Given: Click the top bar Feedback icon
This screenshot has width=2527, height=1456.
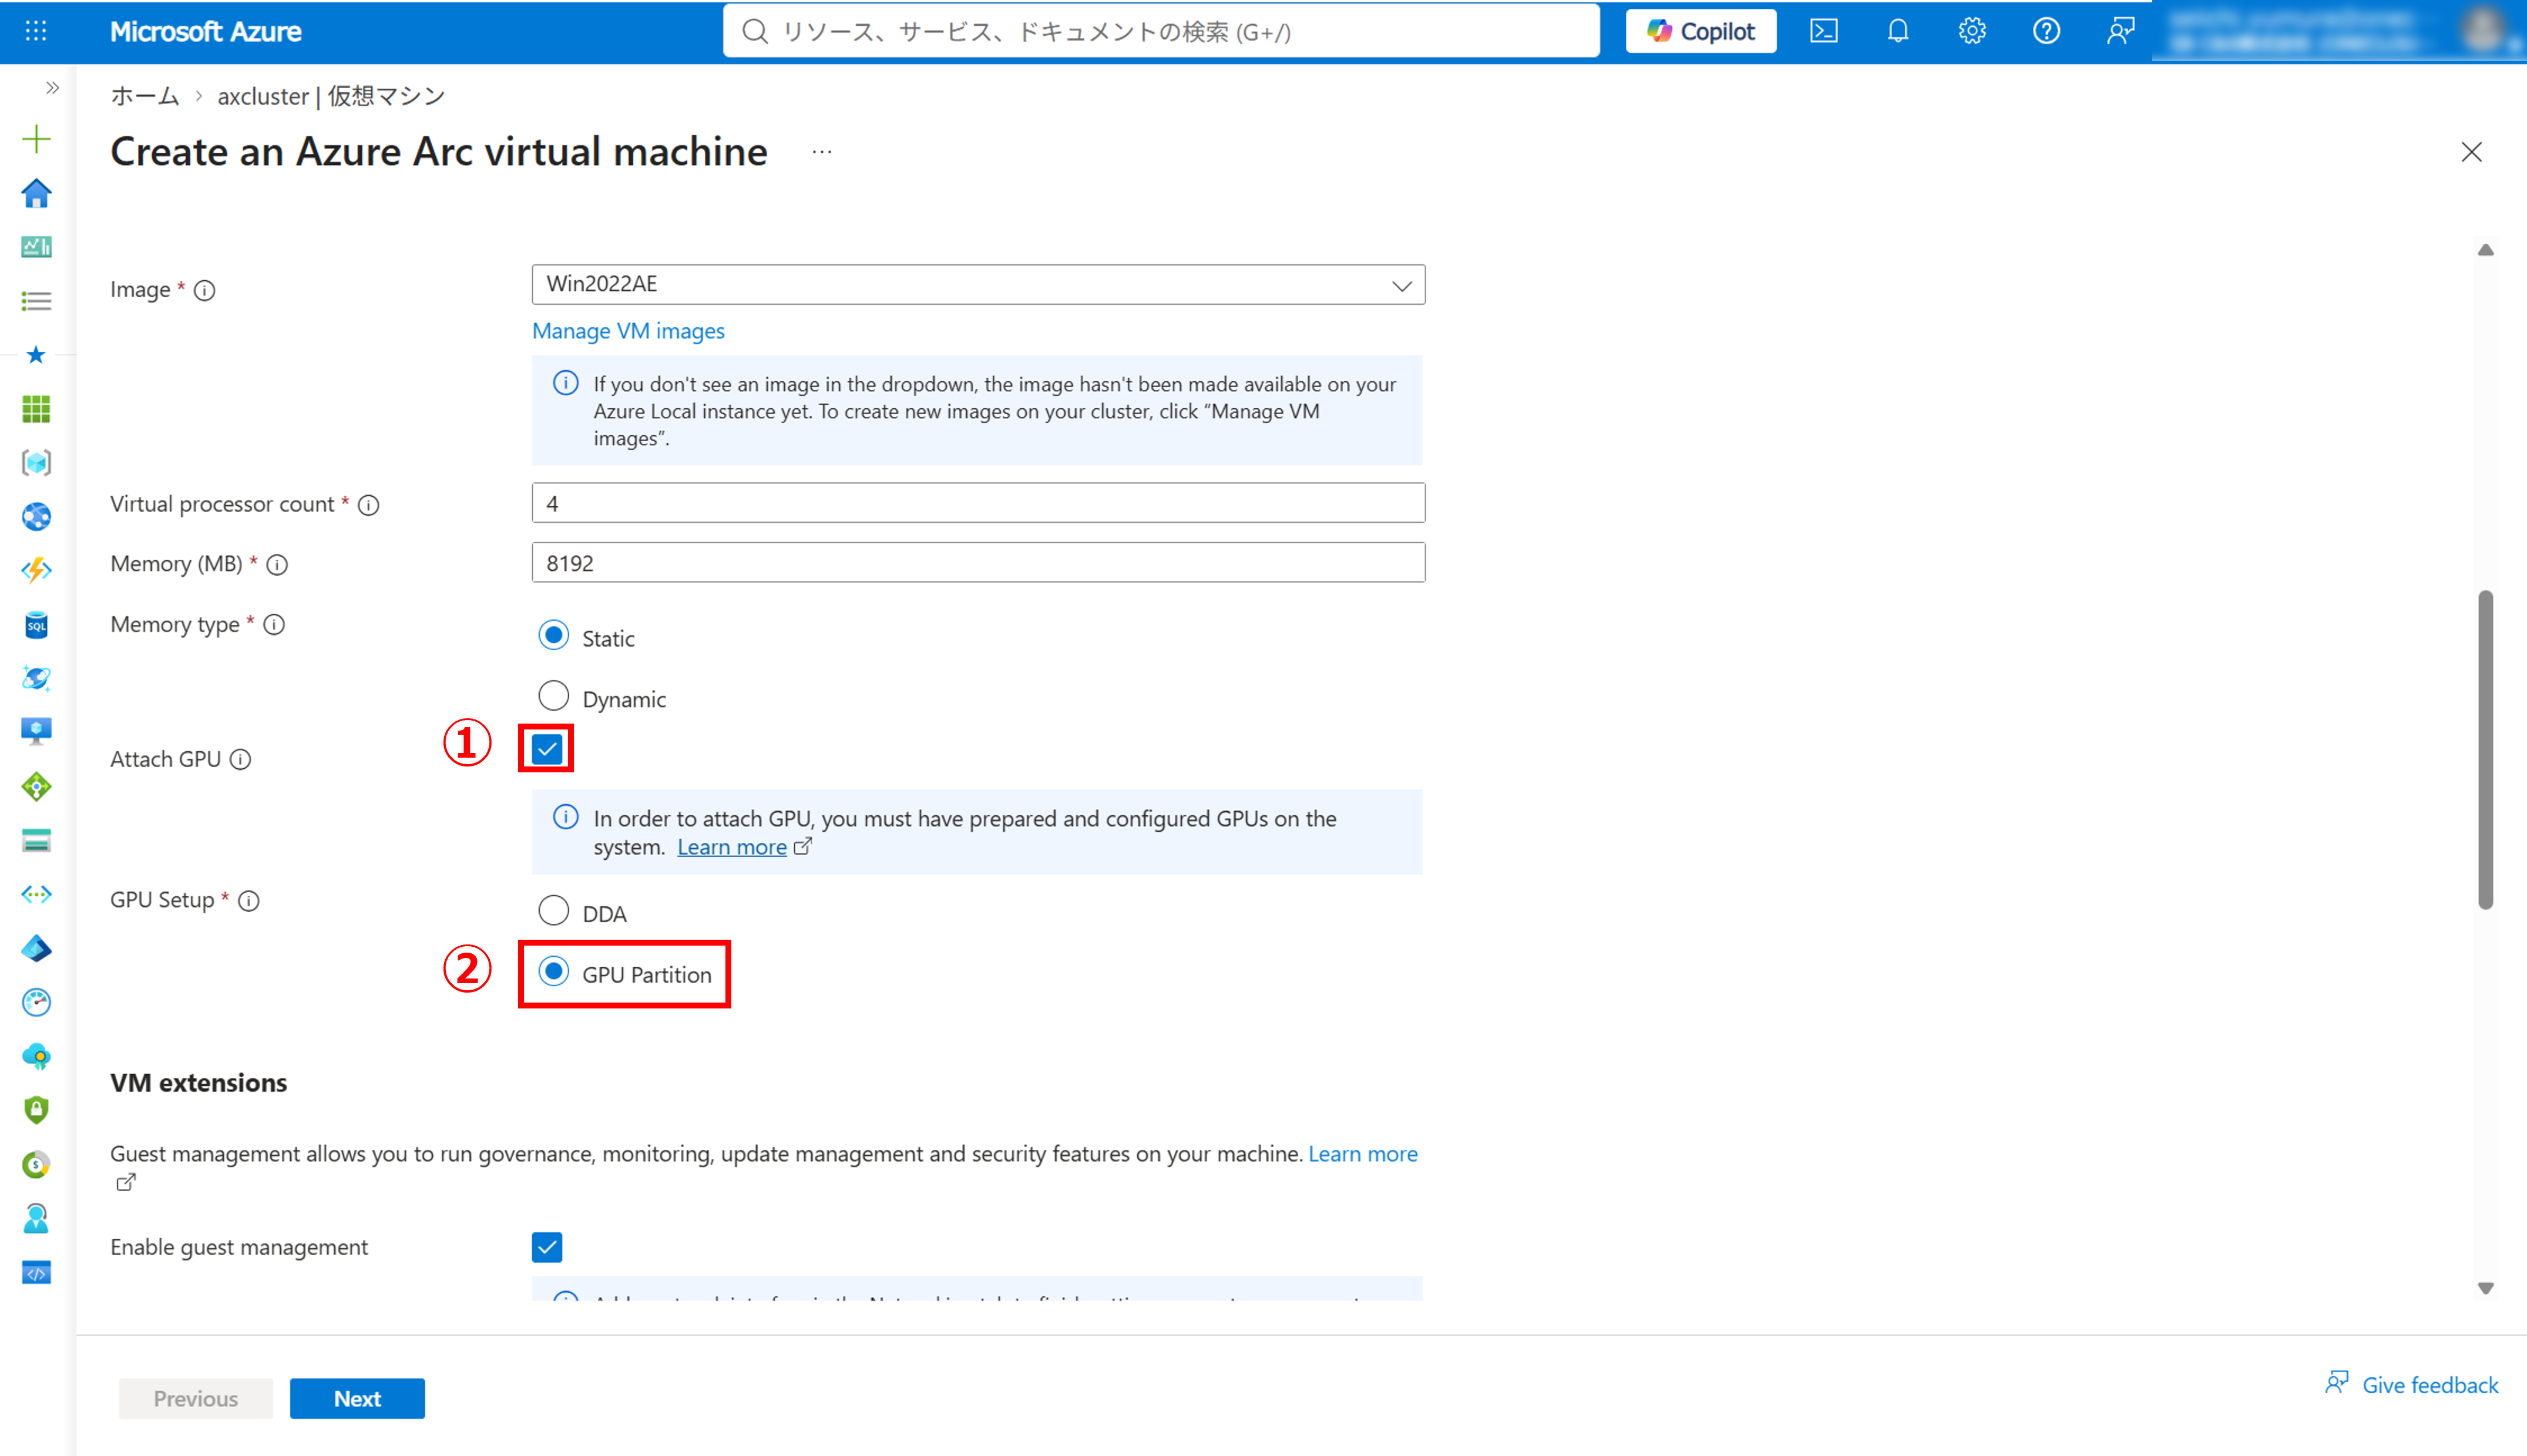Looking at the screenshot, I should click(2120, 31).
